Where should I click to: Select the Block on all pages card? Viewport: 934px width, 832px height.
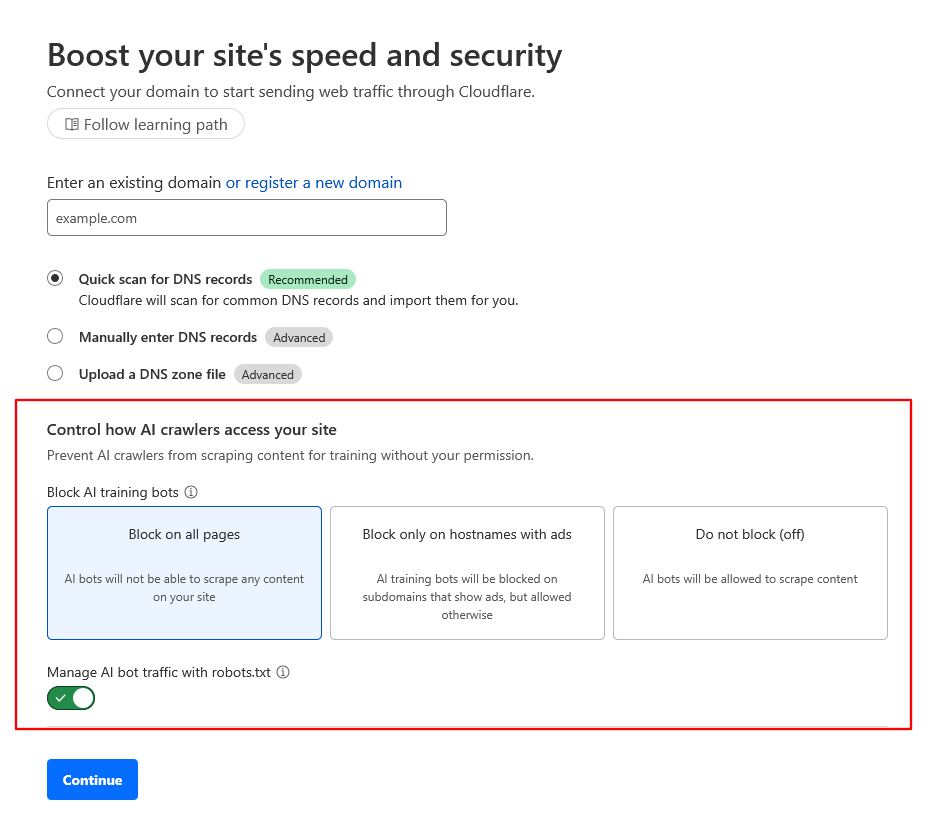coord(184,572)
